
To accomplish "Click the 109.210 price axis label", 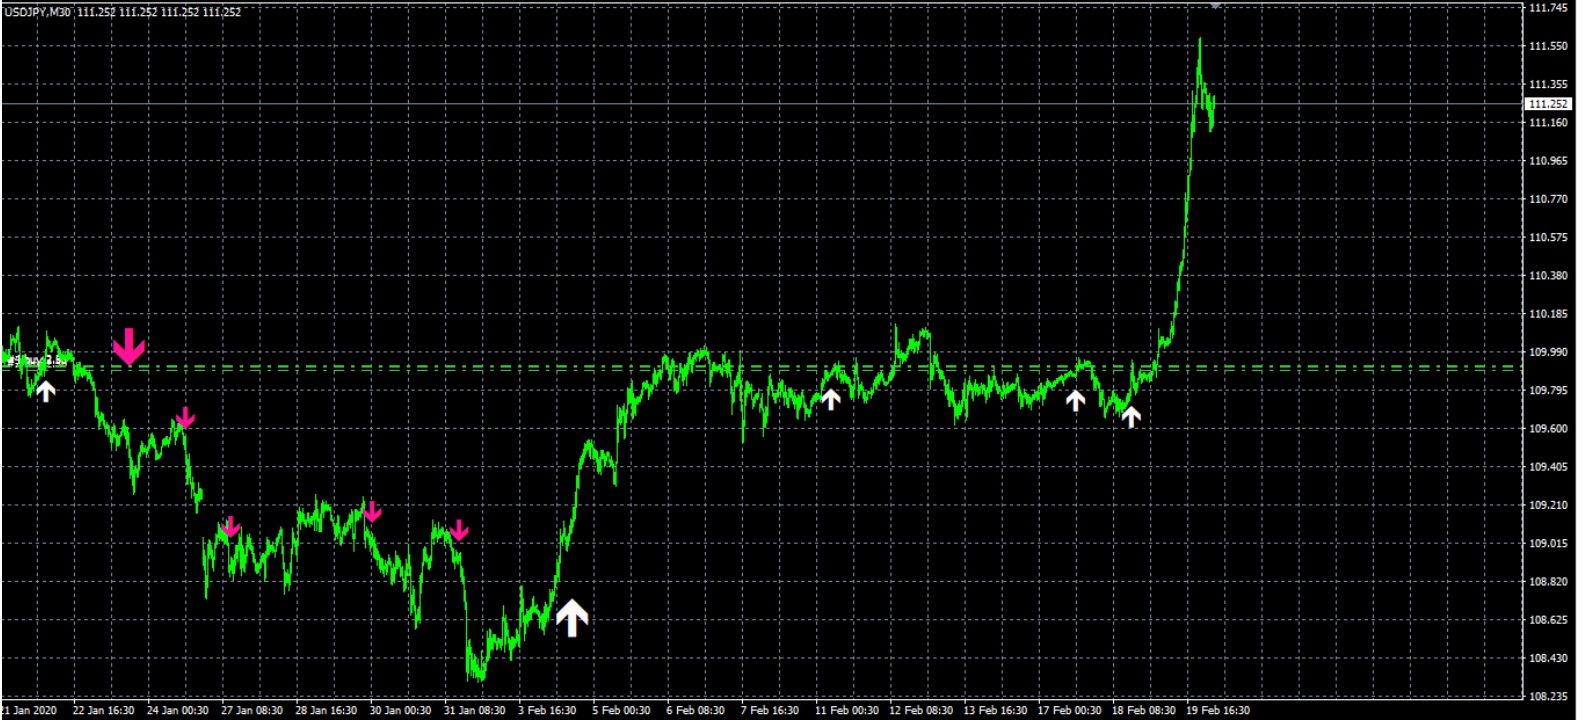I will (x=1549, y=505).
